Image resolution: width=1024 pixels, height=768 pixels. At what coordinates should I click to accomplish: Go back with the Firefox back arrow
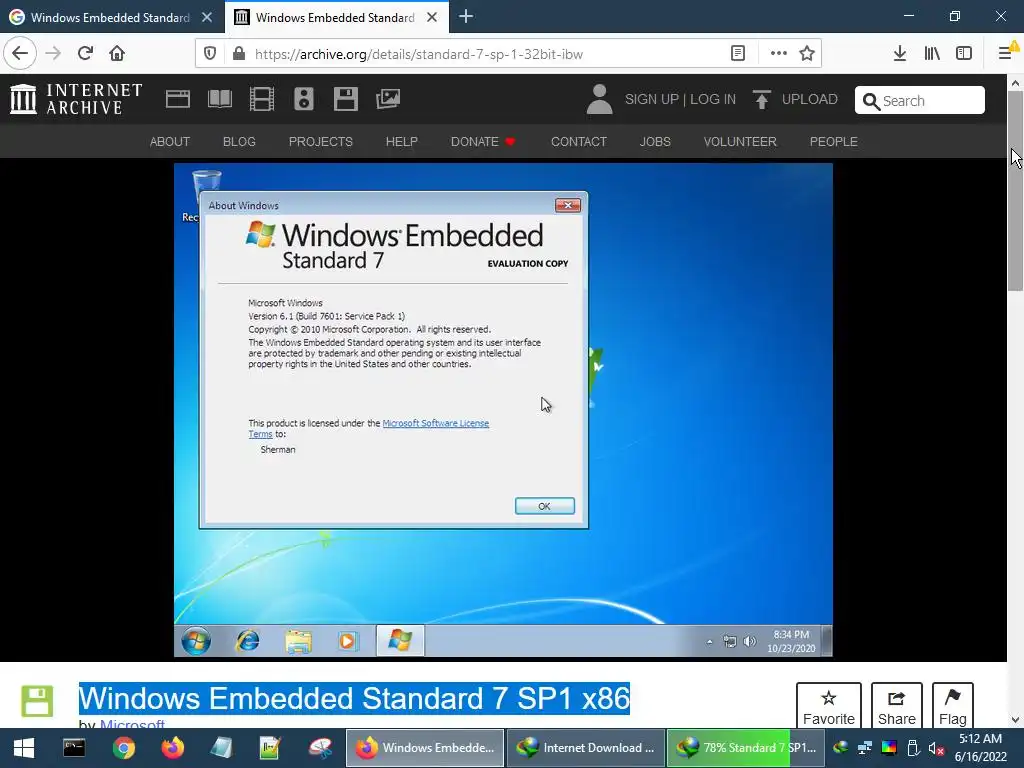[x=20, y=53]
